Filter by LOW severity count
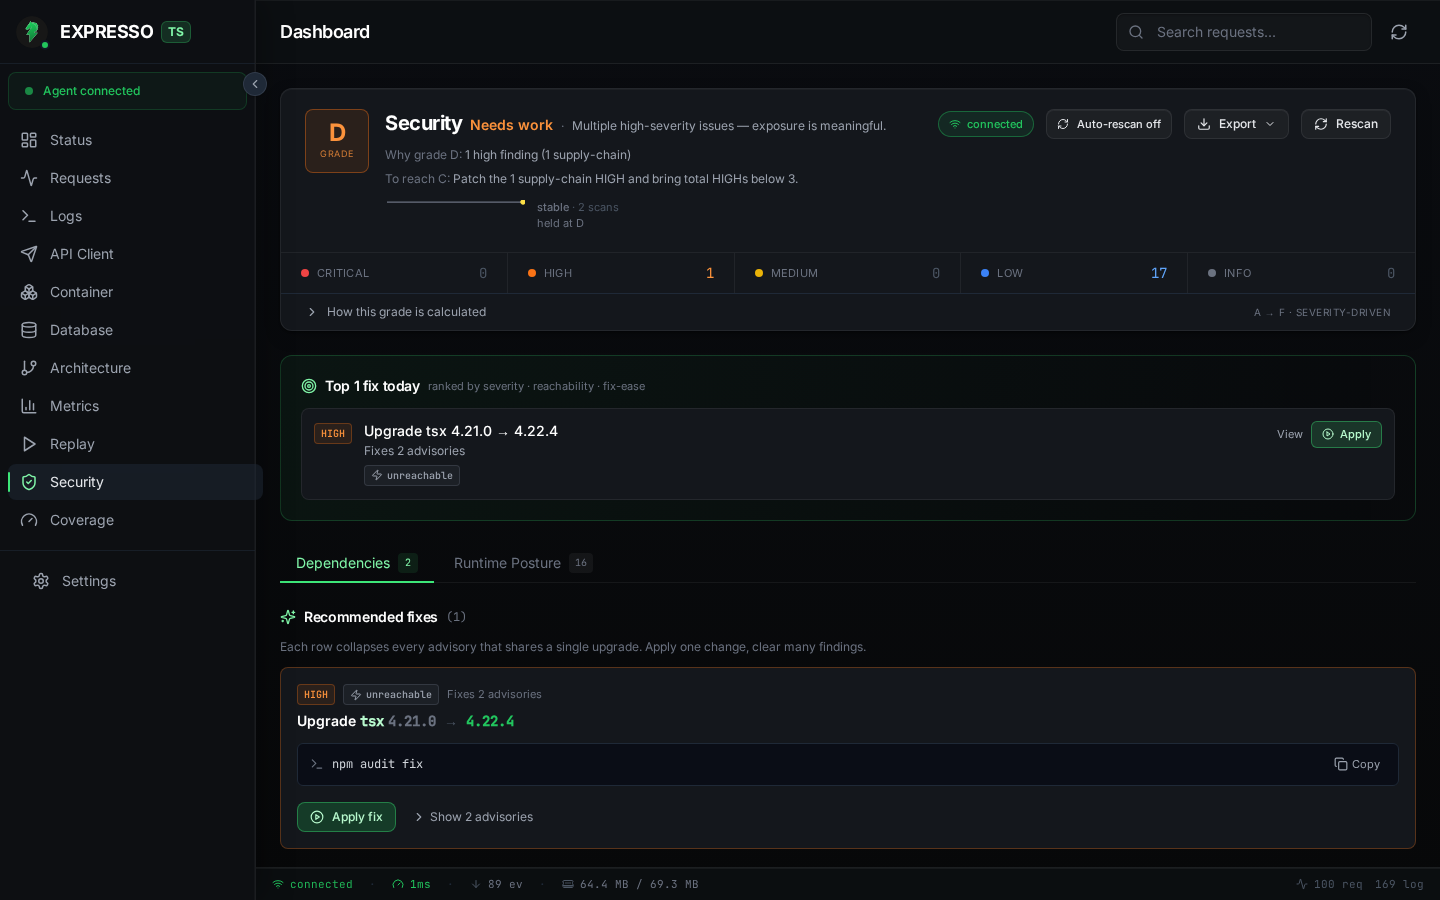The width and height of the screenshot is (1440, 900). 1074,273
